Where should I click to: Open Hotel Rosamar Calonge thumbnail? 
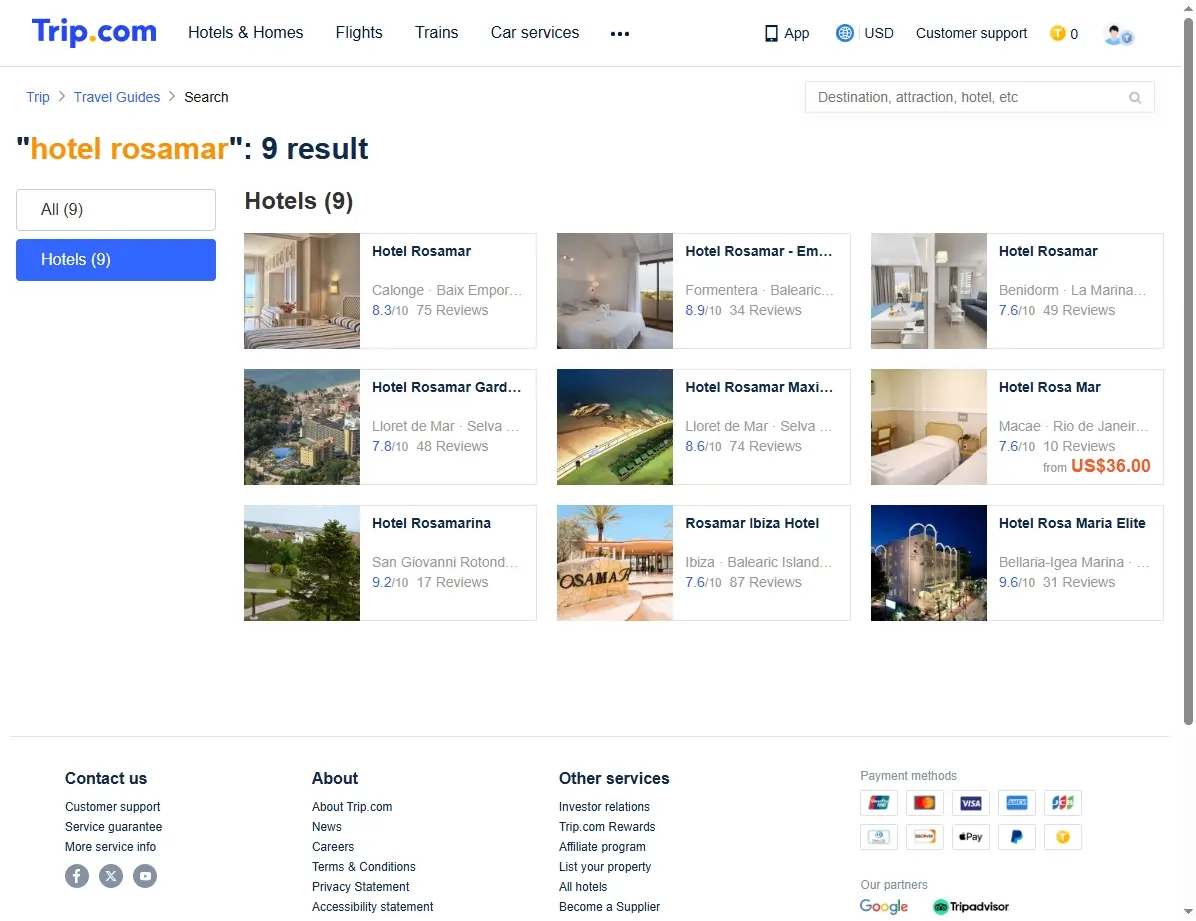[302, 291]
